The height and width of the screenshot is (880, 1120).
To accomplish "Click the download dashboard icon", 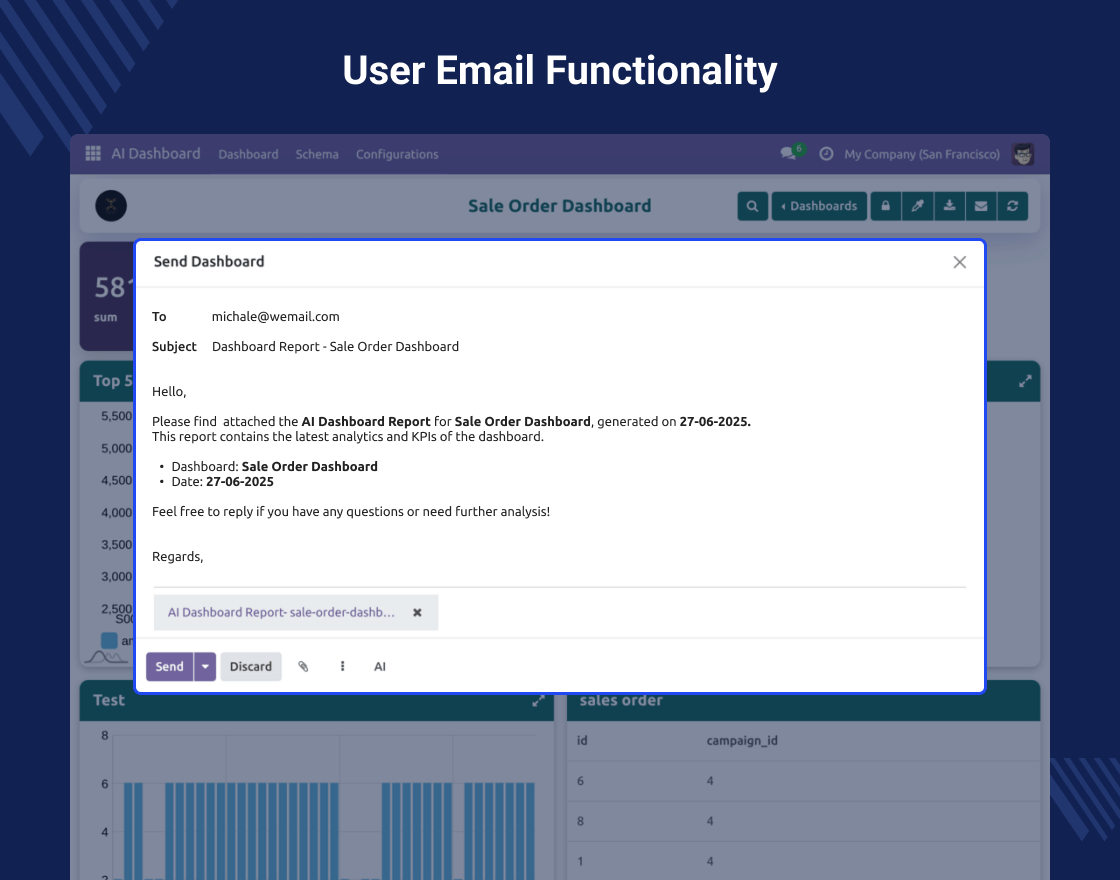I will click(949, 206).
